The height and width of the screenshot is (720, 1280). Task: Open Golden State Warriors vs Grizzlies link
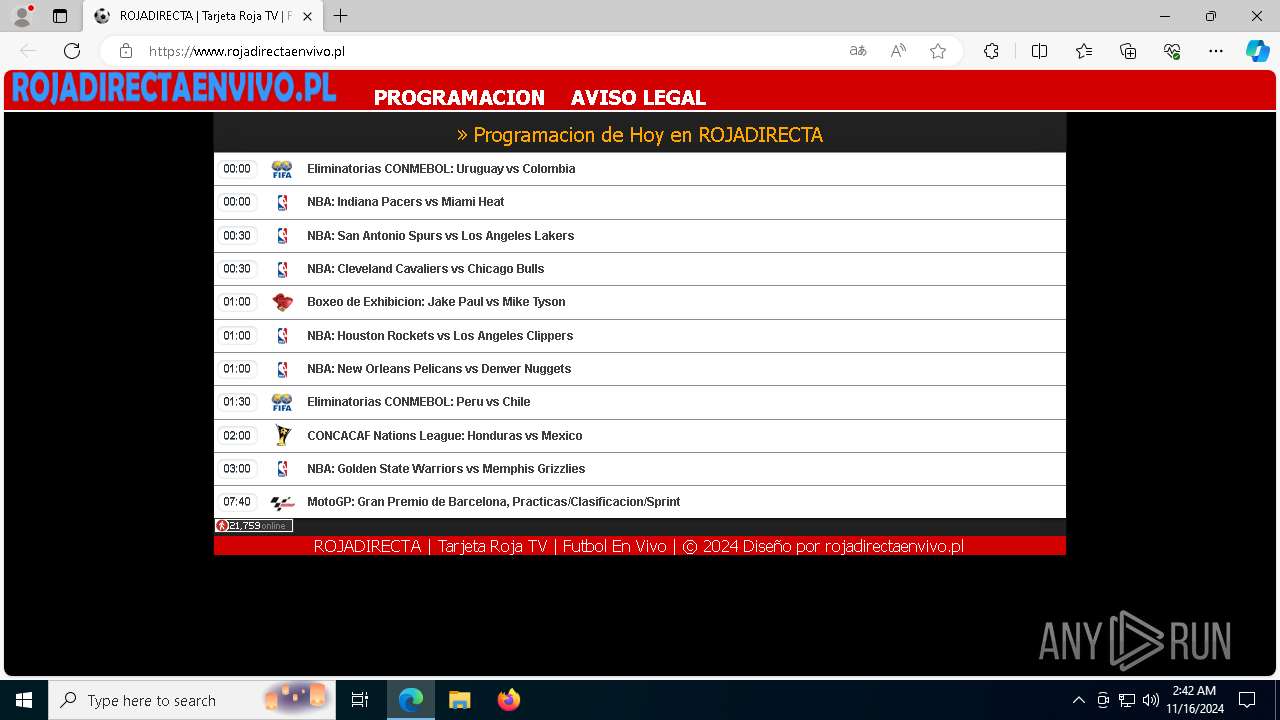446,469
